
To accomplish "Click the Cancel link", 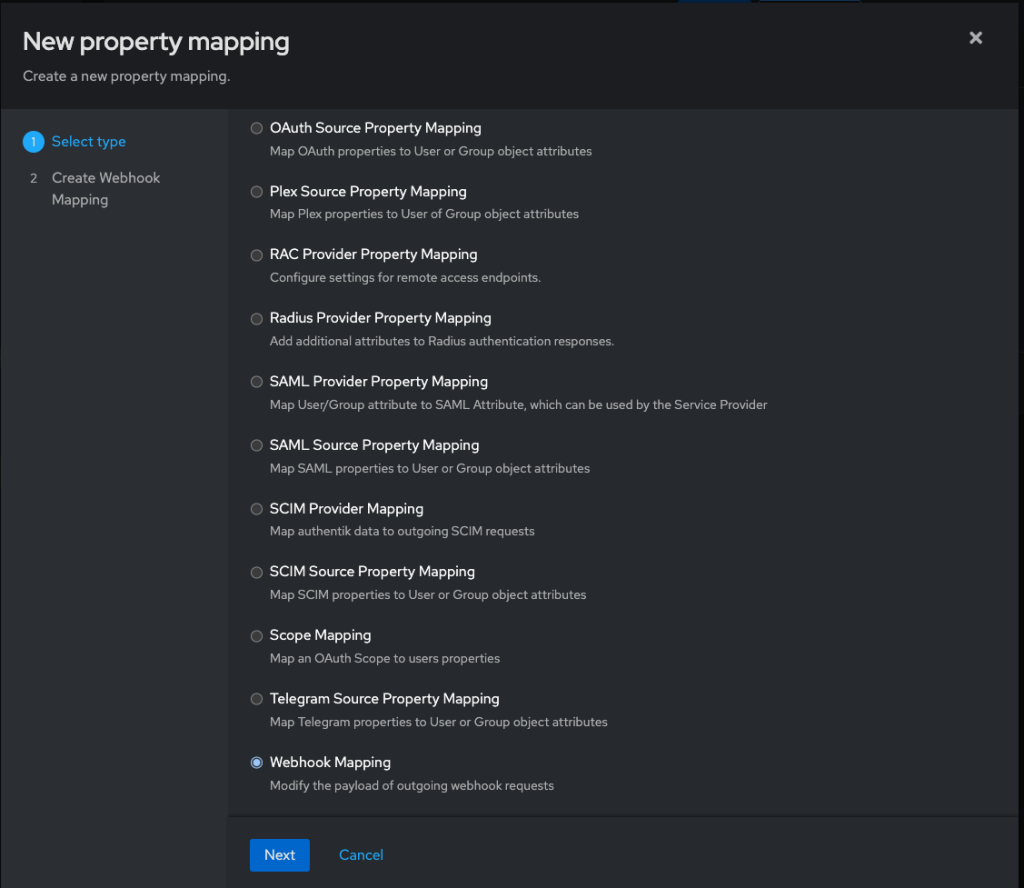I will click(x=361, y=855).
